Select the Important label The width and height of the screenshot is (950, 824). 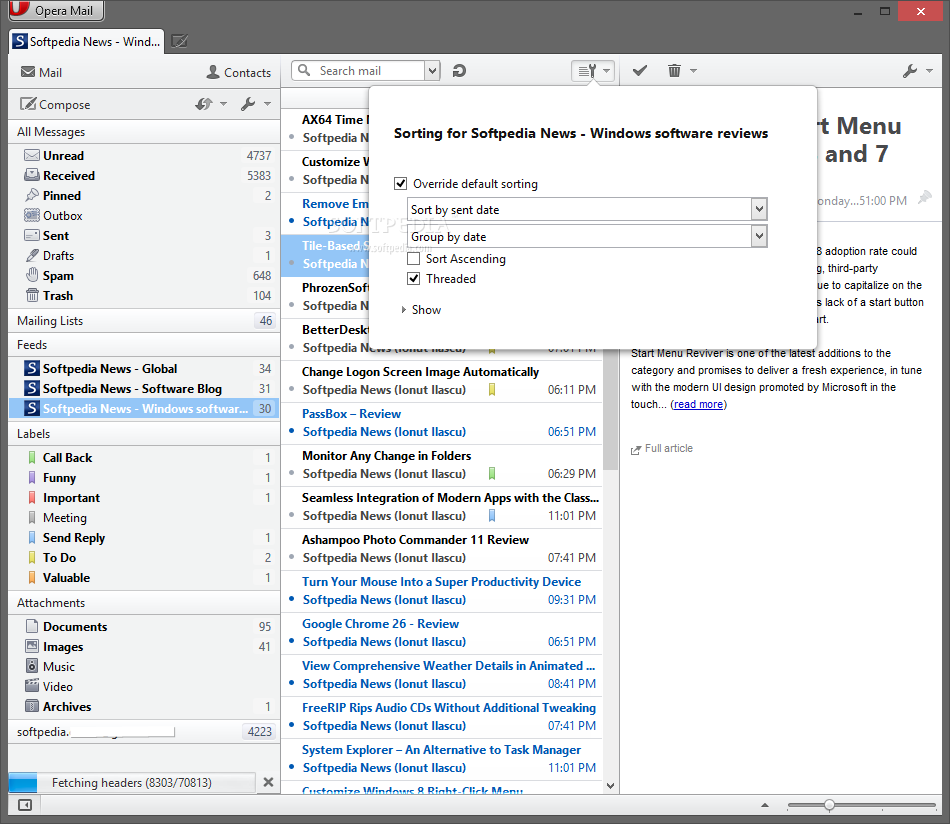(x=145, y=497)
